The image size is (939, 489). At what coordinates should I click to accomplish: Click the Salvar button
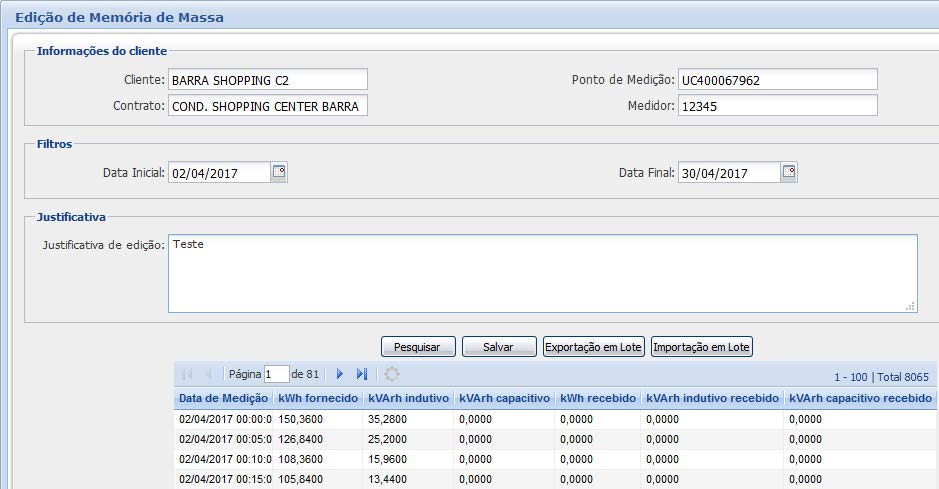pos(499,347)
